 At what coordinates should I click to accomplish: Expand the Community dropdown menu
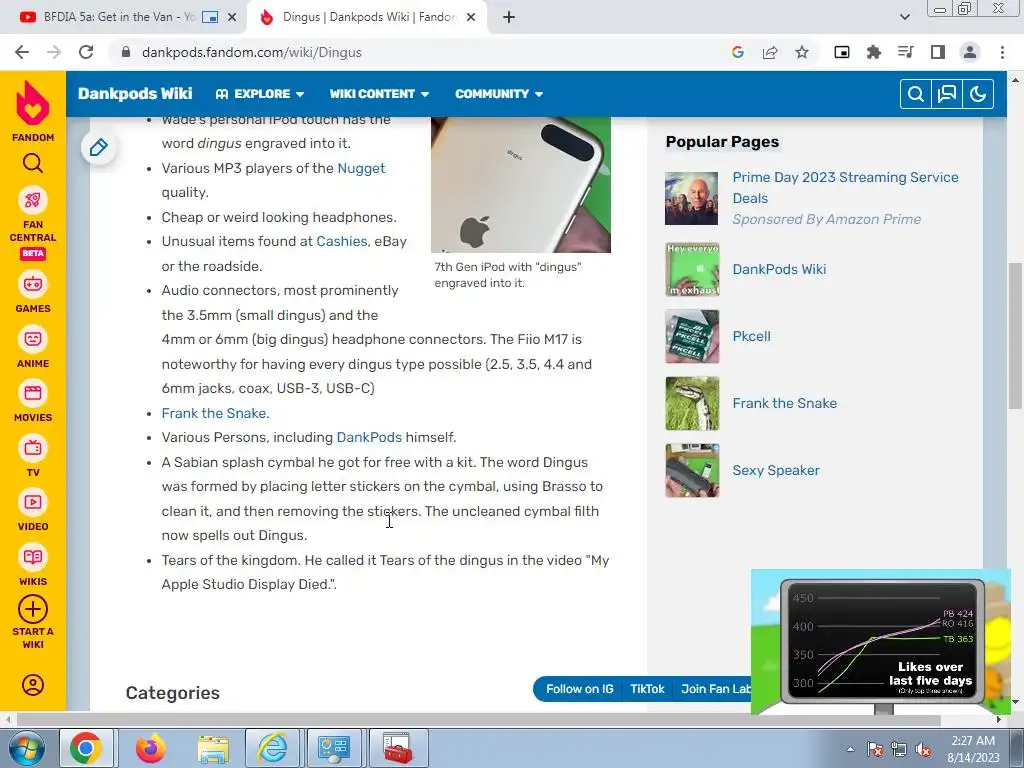click(x=499, y=94)
